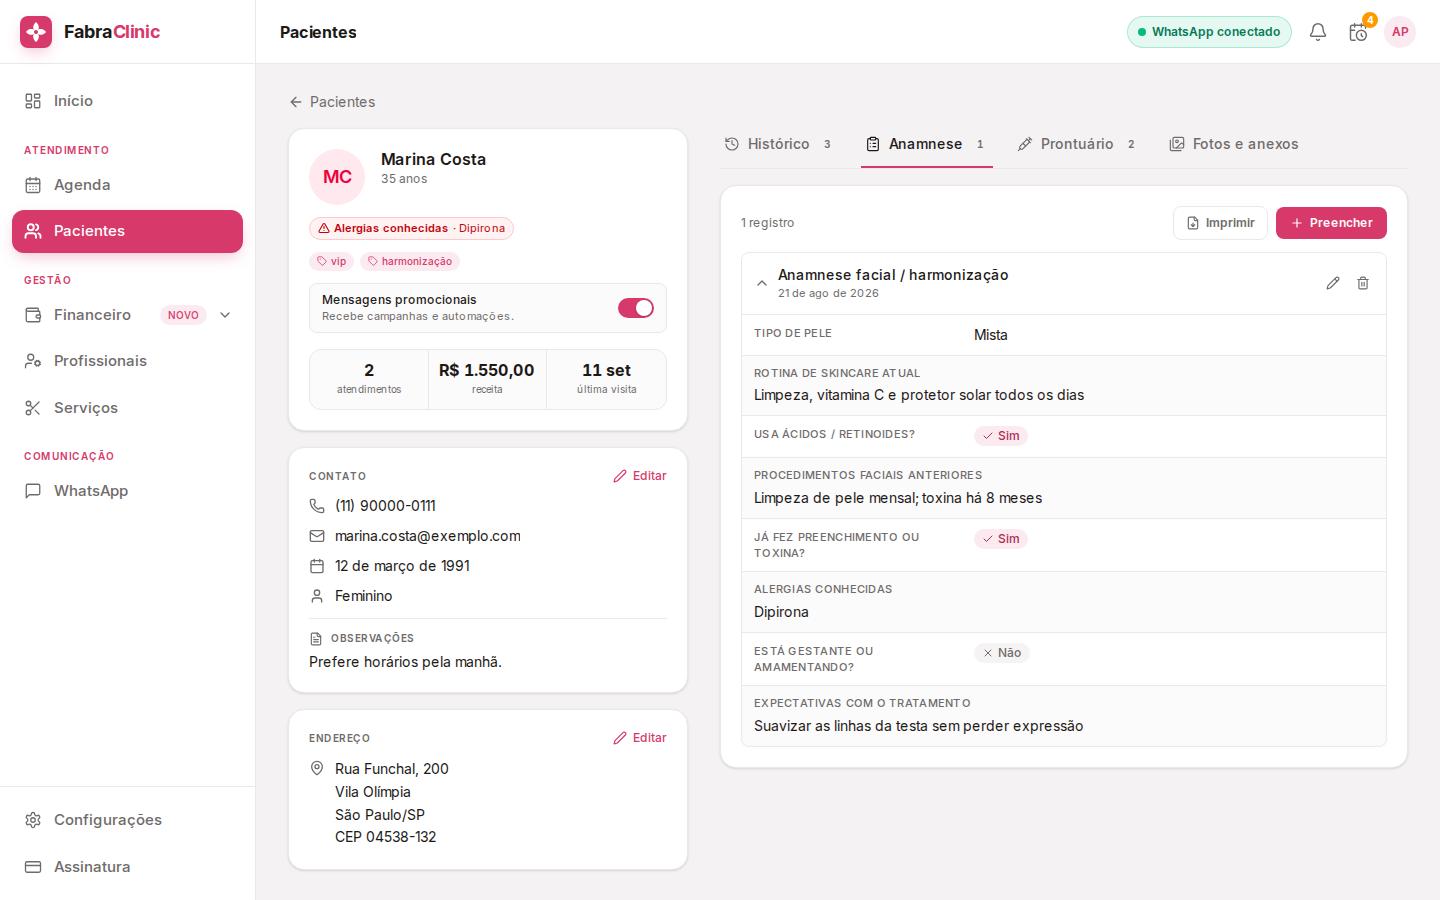The image size is (1440, 900).
Task: Click the FabraClinic logo icon
Action: [36, 32]
